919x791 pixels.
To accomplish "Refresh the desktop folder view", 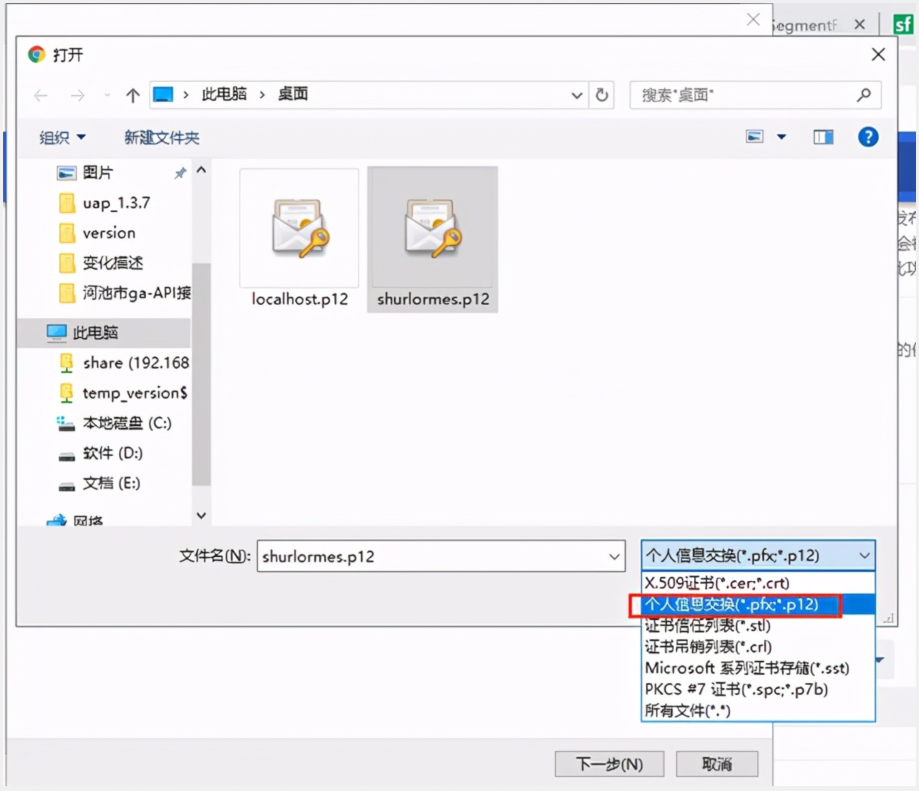I will point(602,95).
